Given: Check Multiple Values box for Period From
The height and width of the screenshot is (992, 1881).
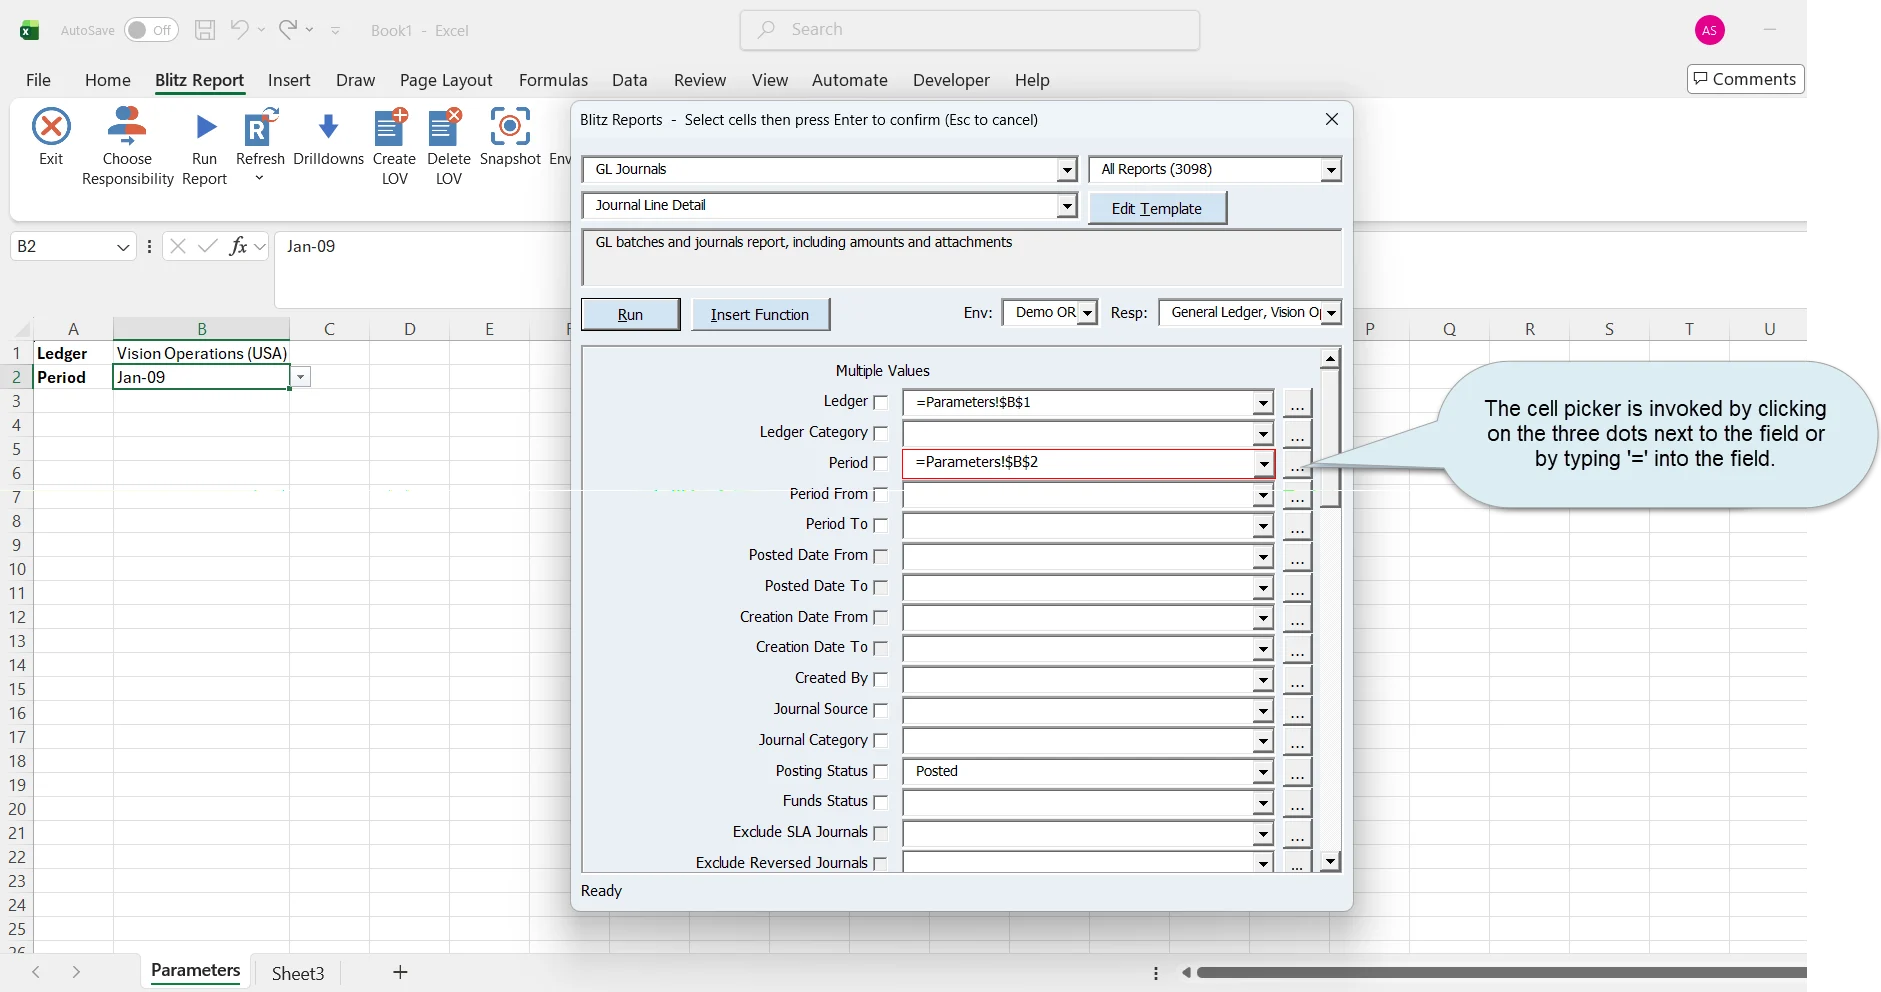Looking at the screenshot, I should click(880, 495).
